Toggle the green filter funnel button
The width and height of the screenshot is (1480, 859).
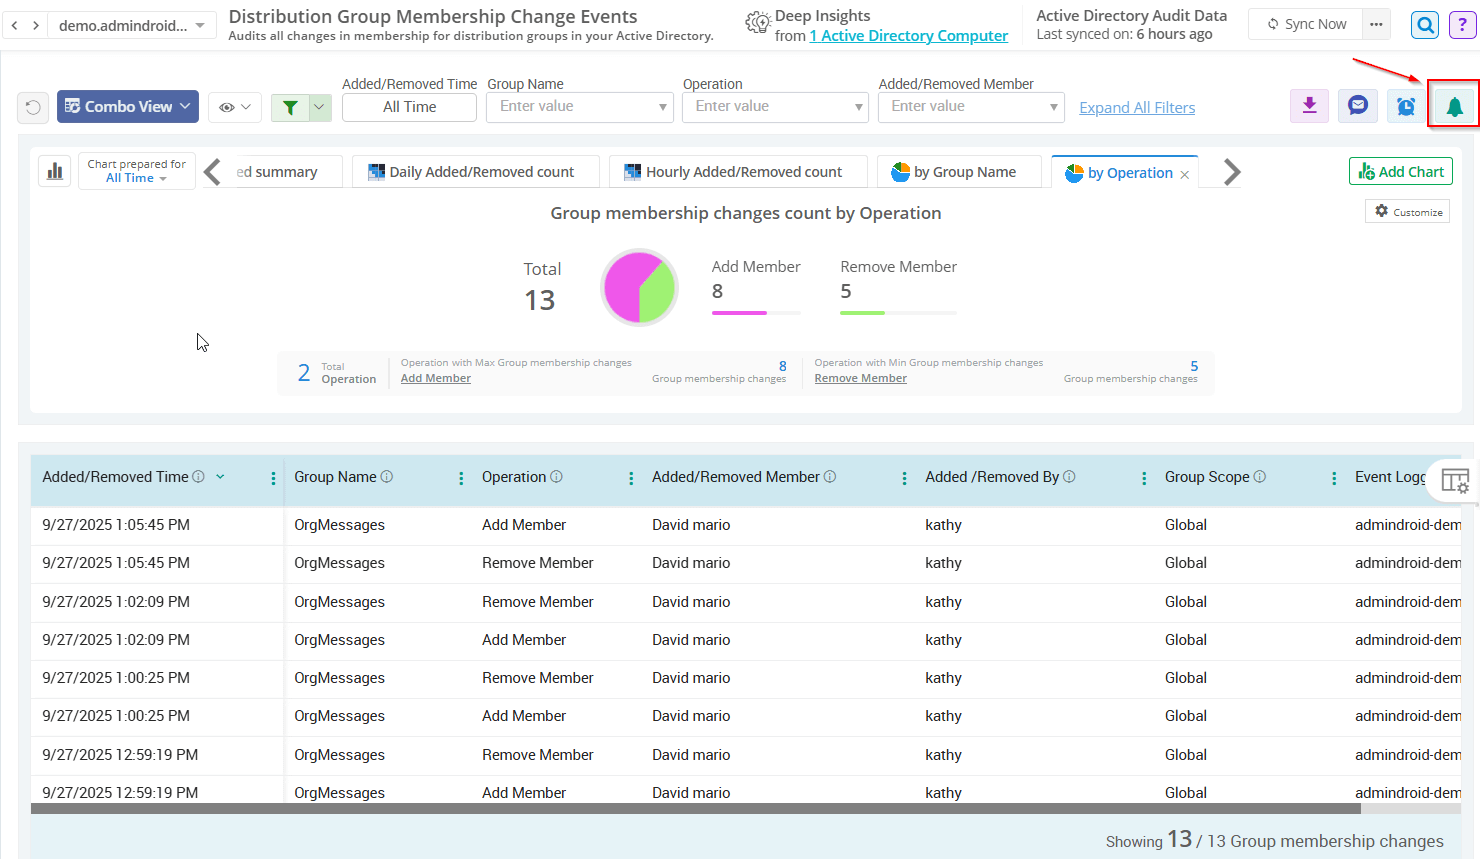click(x=290, y=107)
